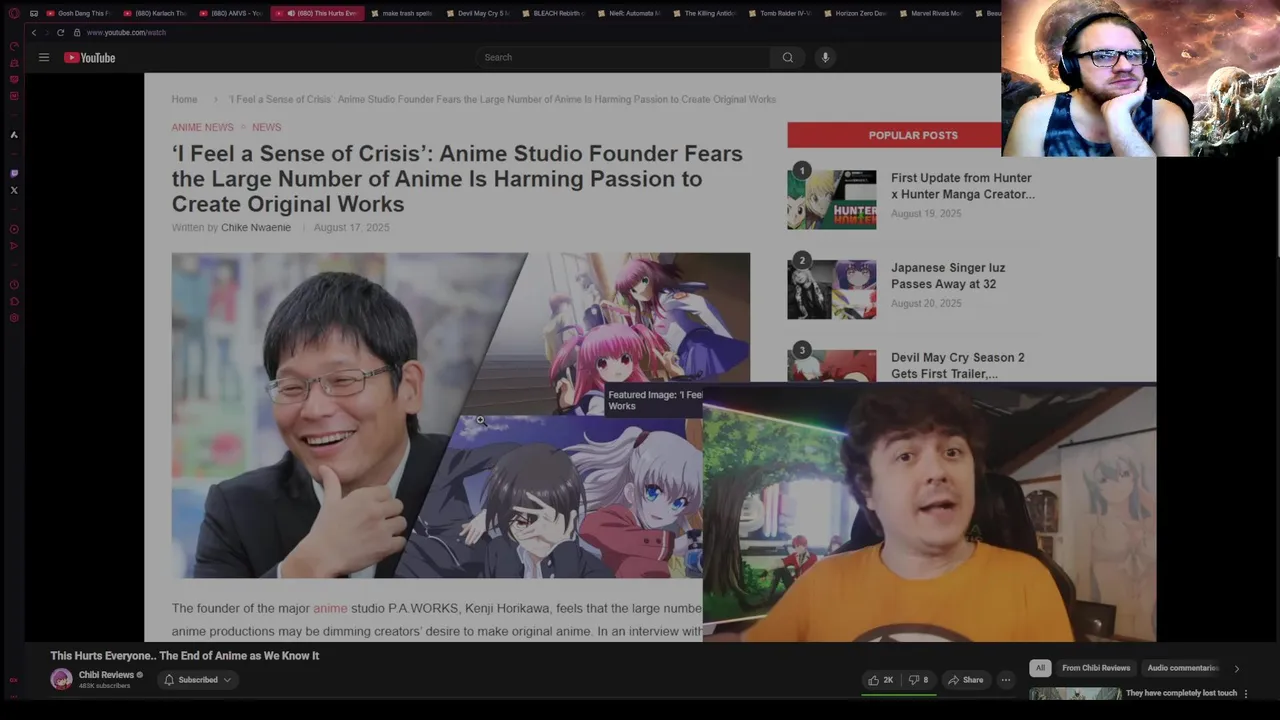1280x720 pixels.
Task: Click the 'They have completely lost touch' thumbnail
Action: tap(1075, 694)
